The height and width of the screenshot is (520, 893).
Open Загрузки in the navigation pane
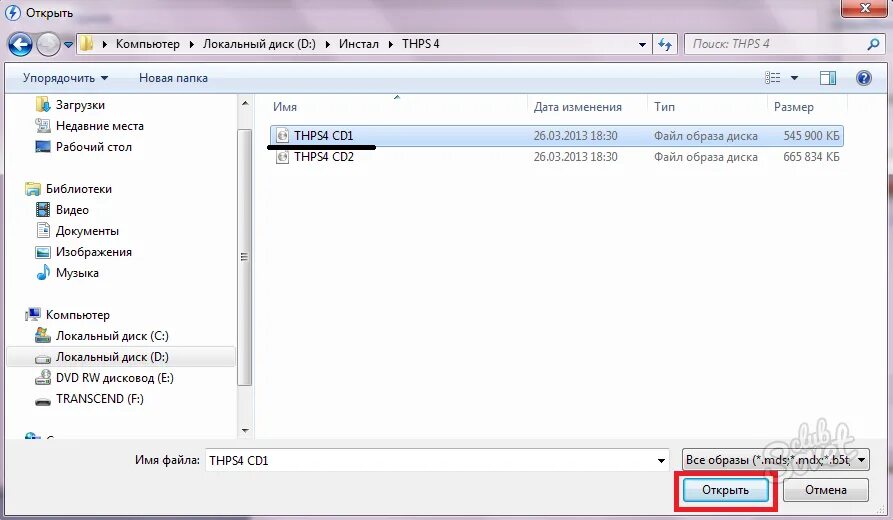(x=80, y=105)
